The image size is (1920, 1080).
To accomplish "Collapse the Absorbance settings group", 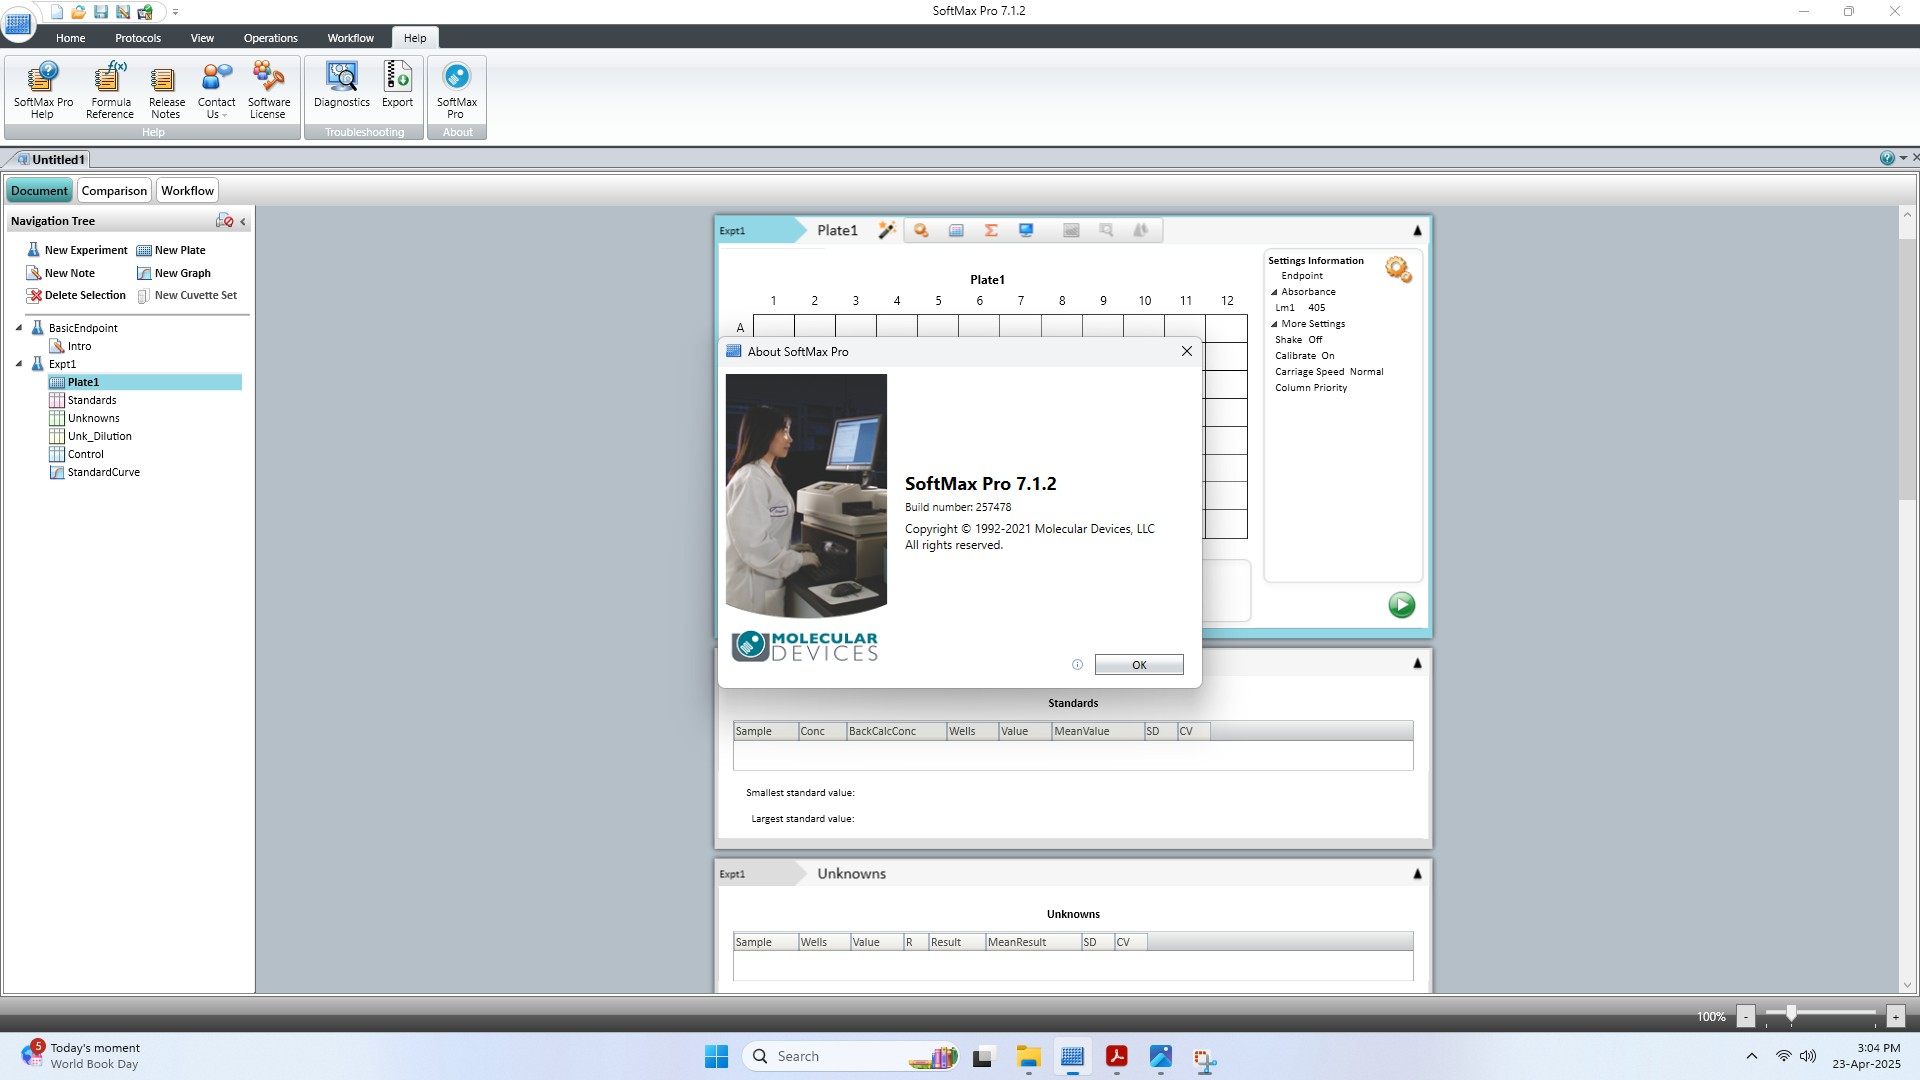I will click(x=1274, y=292).
